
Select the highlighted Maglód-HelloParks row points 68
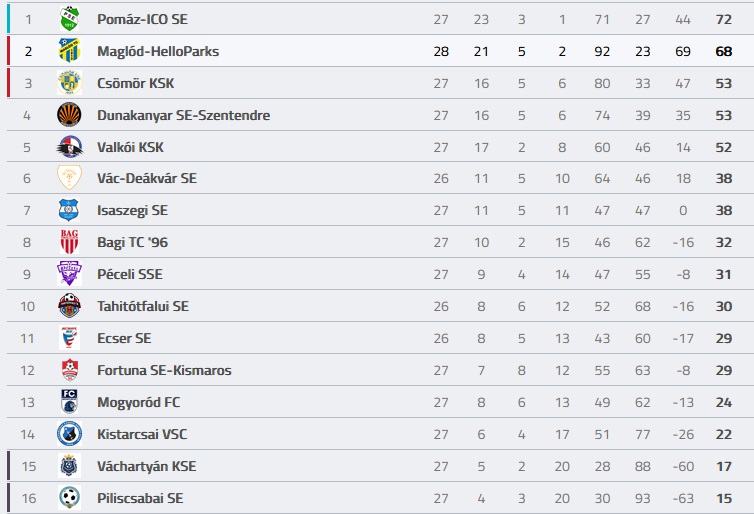(x=724, y=51)
